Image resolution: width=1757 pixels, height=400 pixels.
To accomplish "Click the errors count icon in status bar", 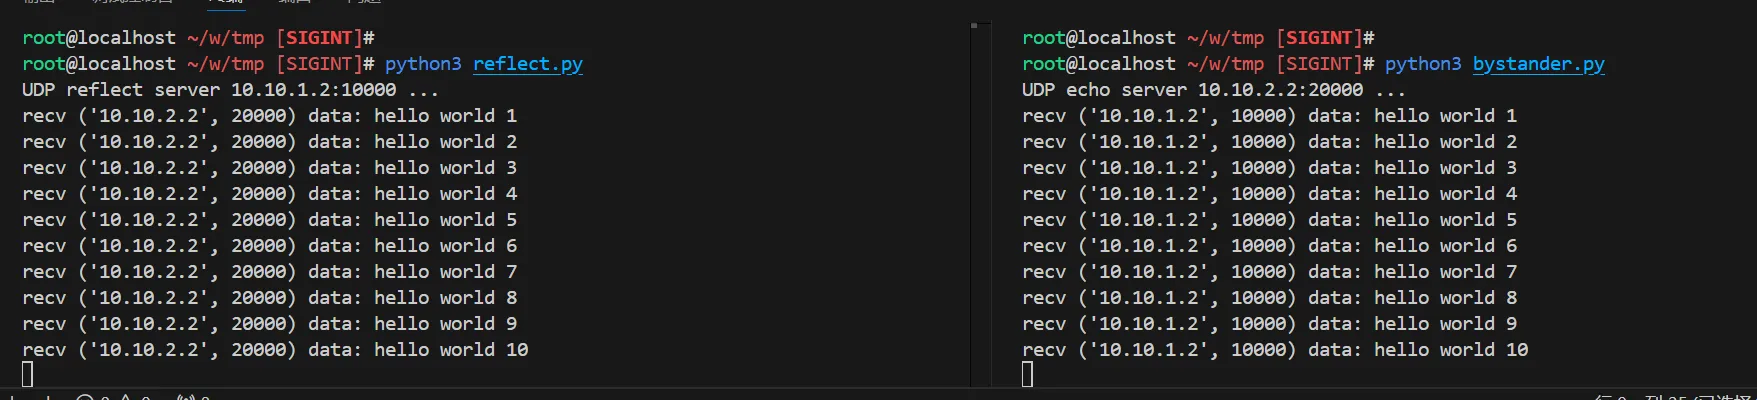I will pyautogui.click(x=85, y=397).
